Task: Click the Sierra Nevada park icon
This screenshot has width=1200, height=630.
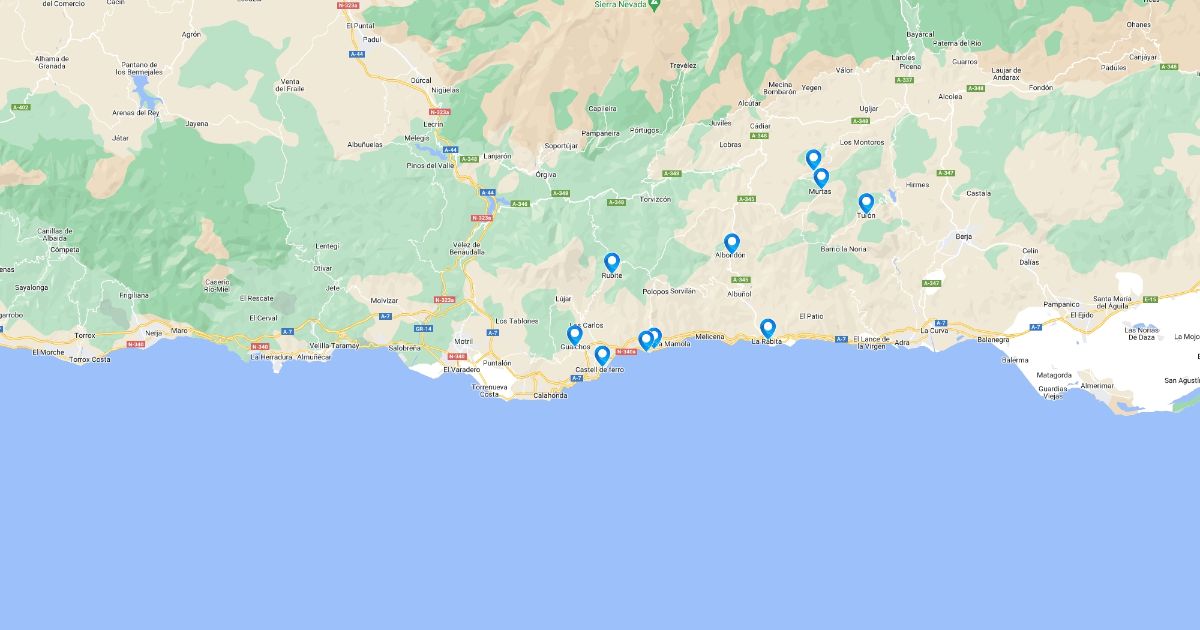Action: point(654,4)
